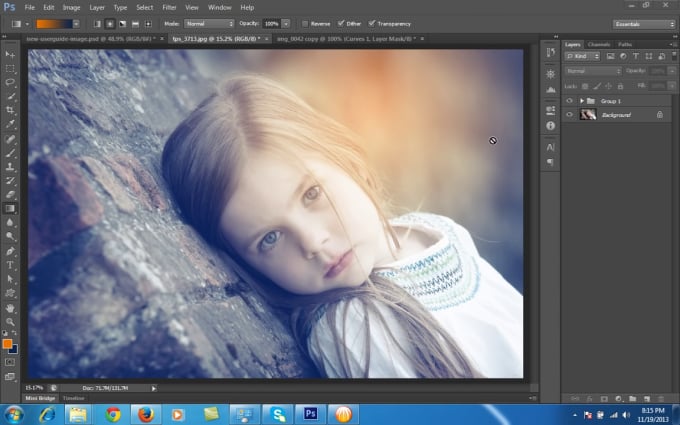Select the Brush tool
This screenshot has width=680, height=425.
coord(10,153)
